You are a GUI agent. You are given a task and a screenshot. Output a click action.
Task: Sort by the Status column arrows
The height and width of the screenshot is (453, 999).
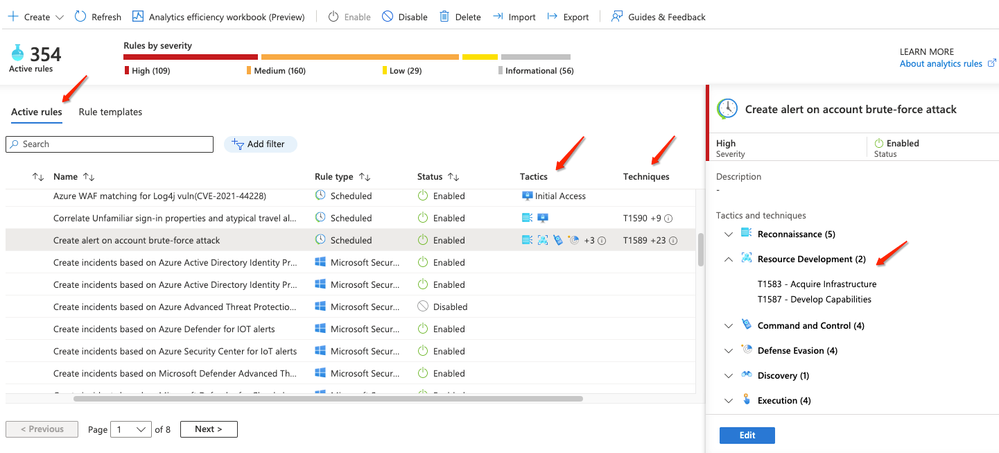pyautogui.click(x=454, y=176)
